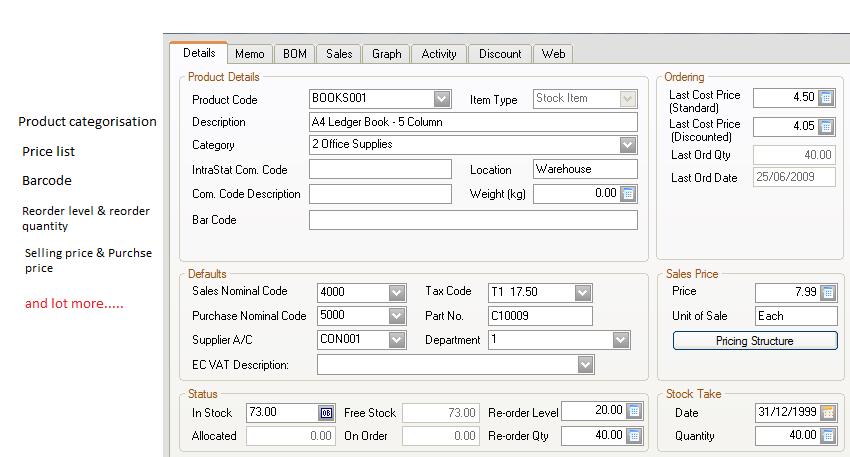Click the 'Barcode' caption text
The height and width of the screenshot is (457, 850).
point(47,181)
